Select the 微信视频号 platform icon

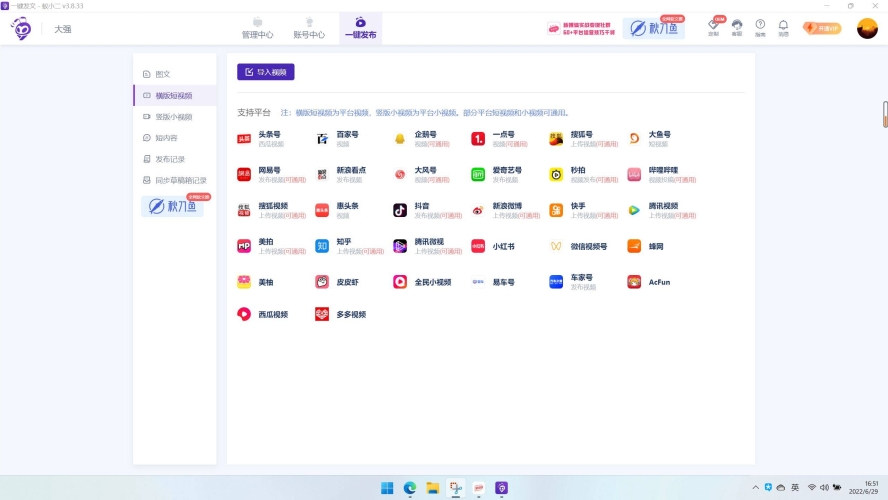tap(556, 246)
